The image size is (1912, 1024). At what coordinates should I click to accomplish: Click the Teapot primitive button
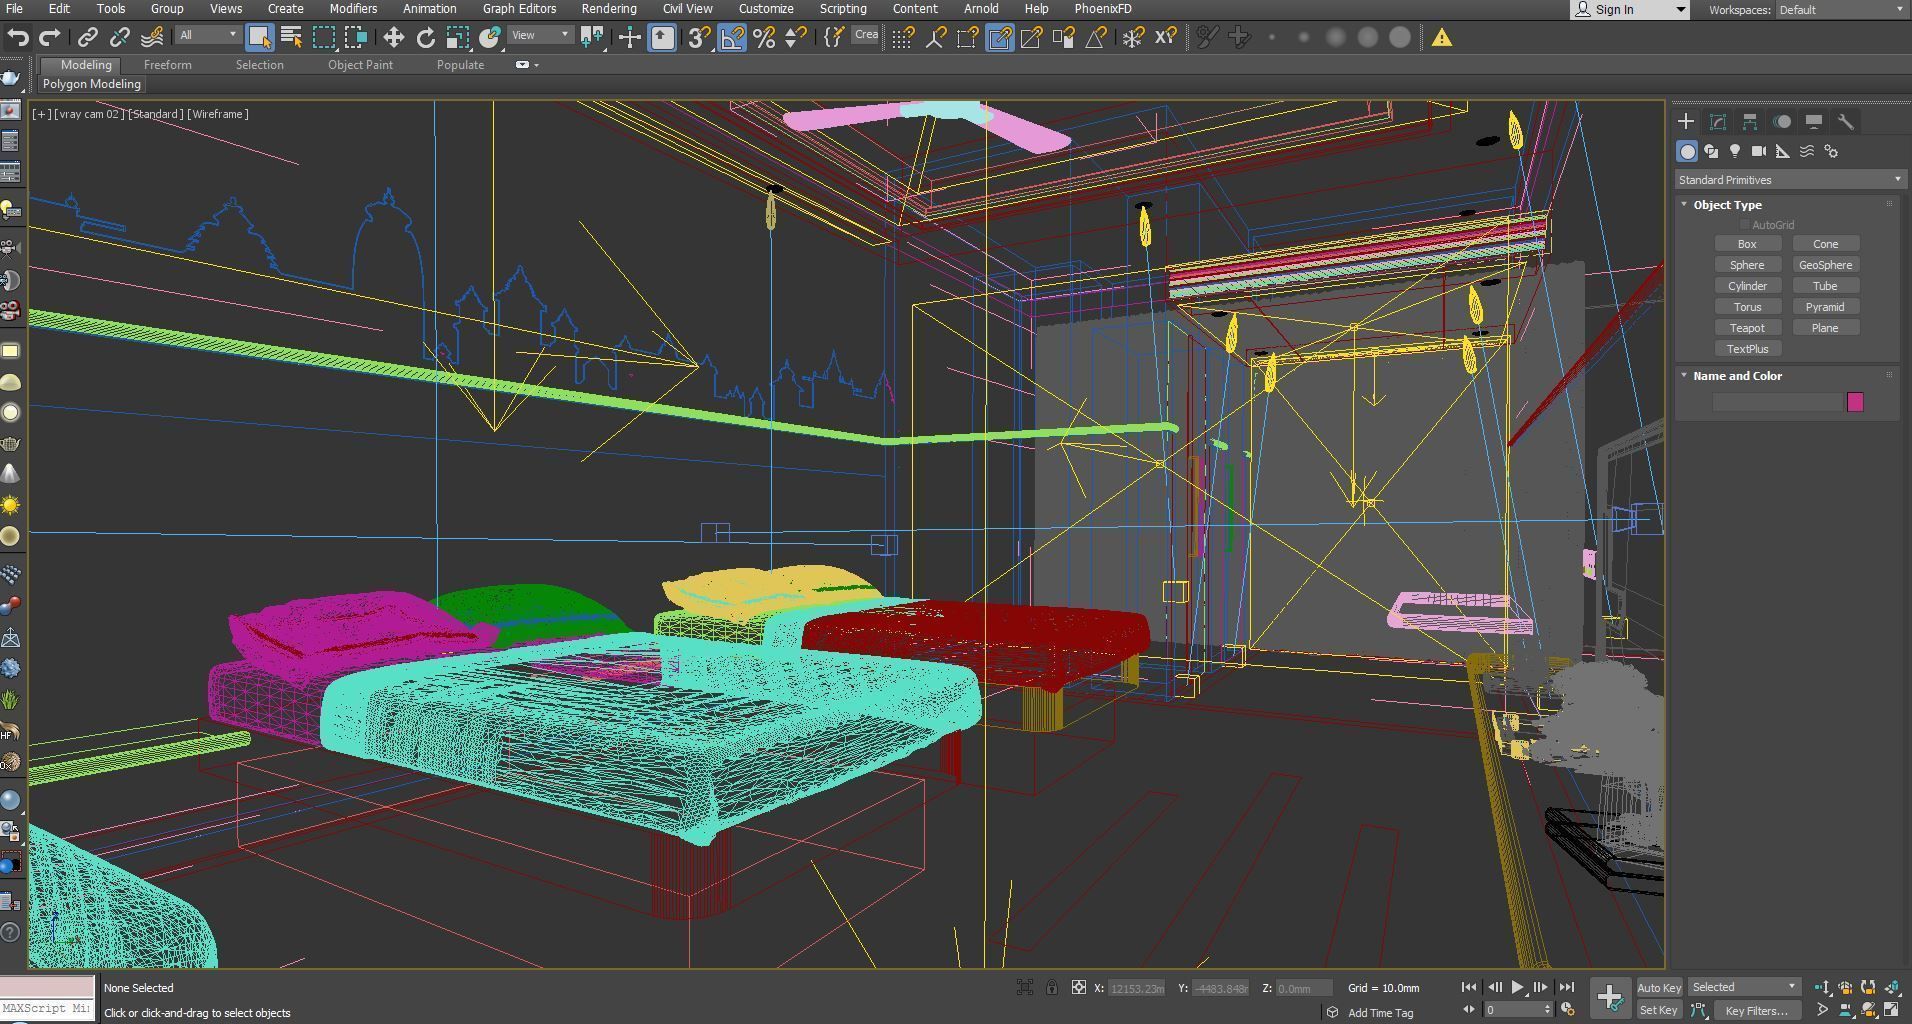(x=1747, y=328)
